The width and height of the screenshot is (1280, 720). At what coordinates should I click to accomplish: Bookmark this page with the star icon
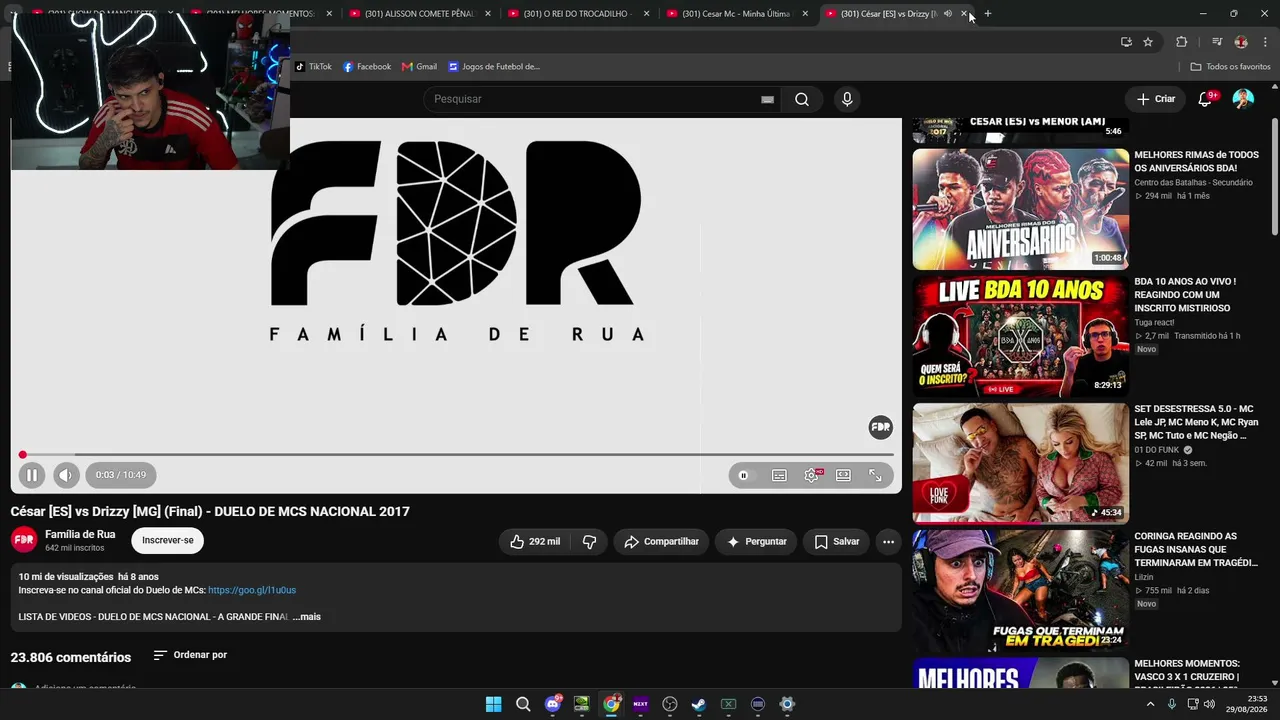click(x=1148, y=42)
